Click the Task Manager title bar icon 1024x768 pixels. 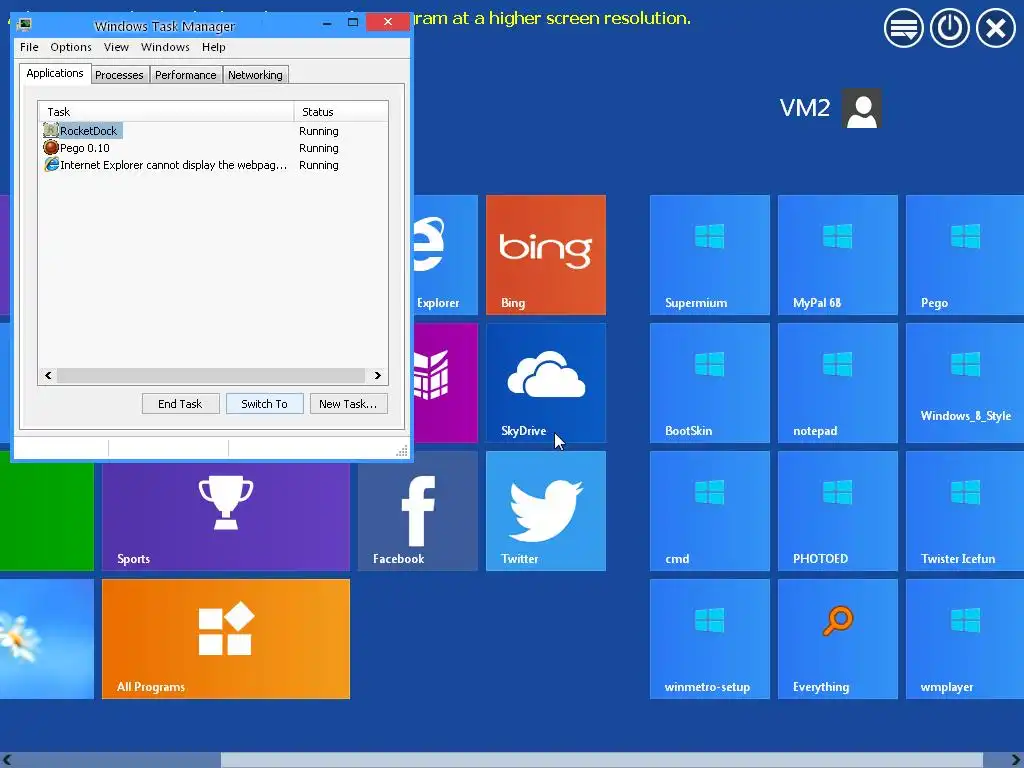[25, 25]
